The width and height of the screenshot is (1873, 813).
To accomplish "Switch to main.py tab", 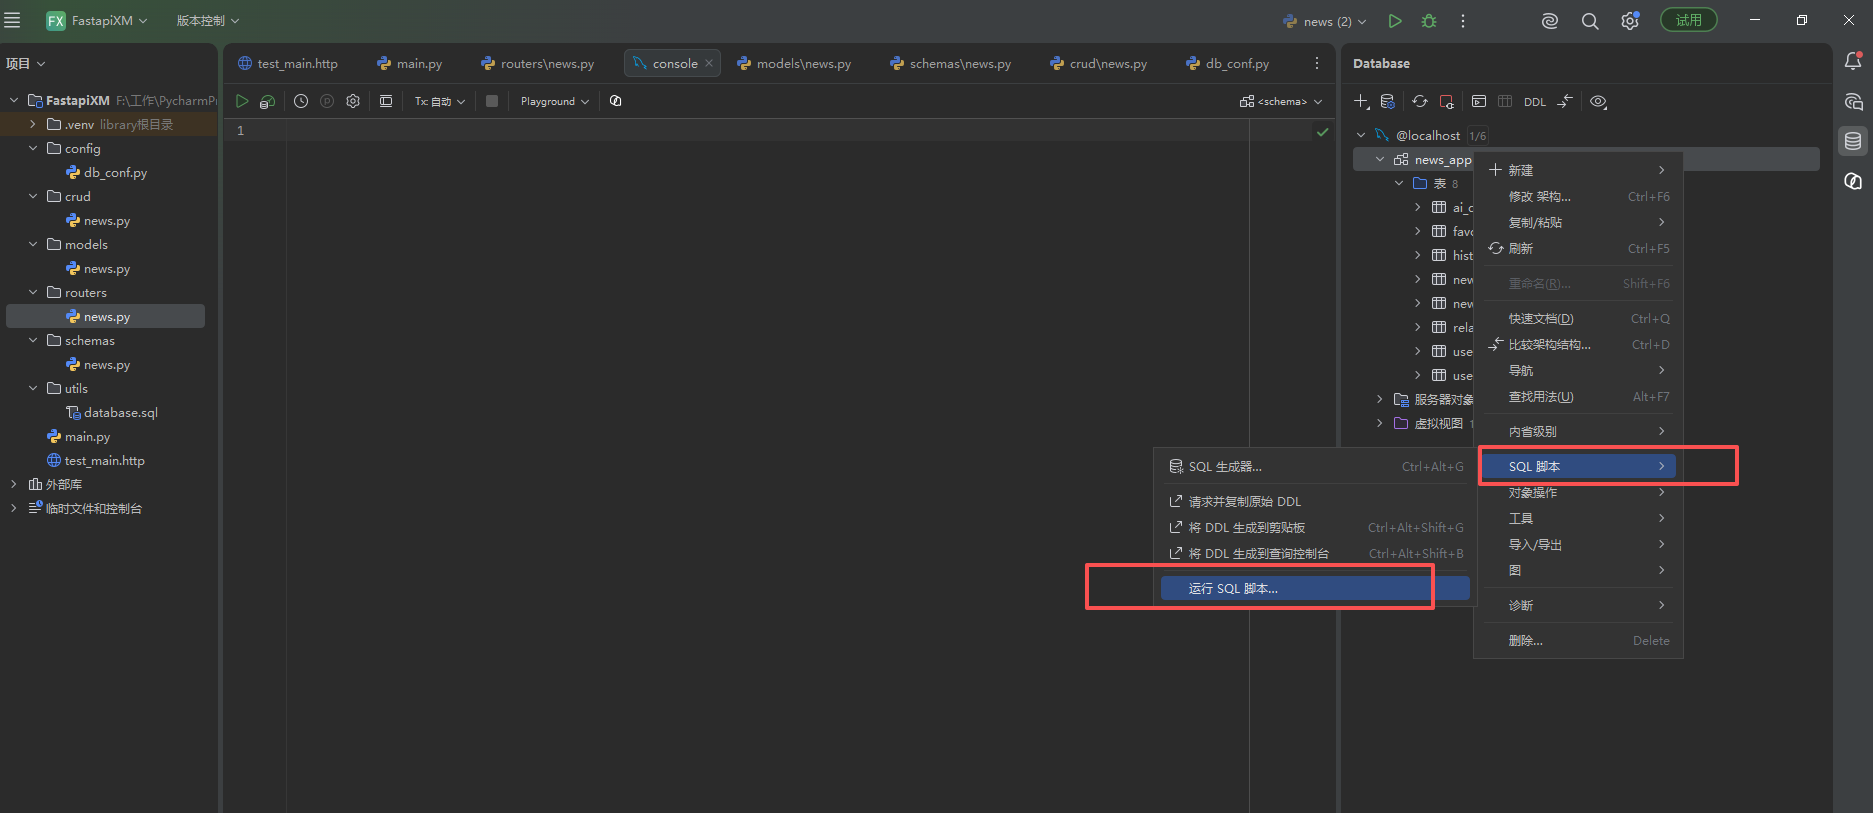I will click(410, 63).
